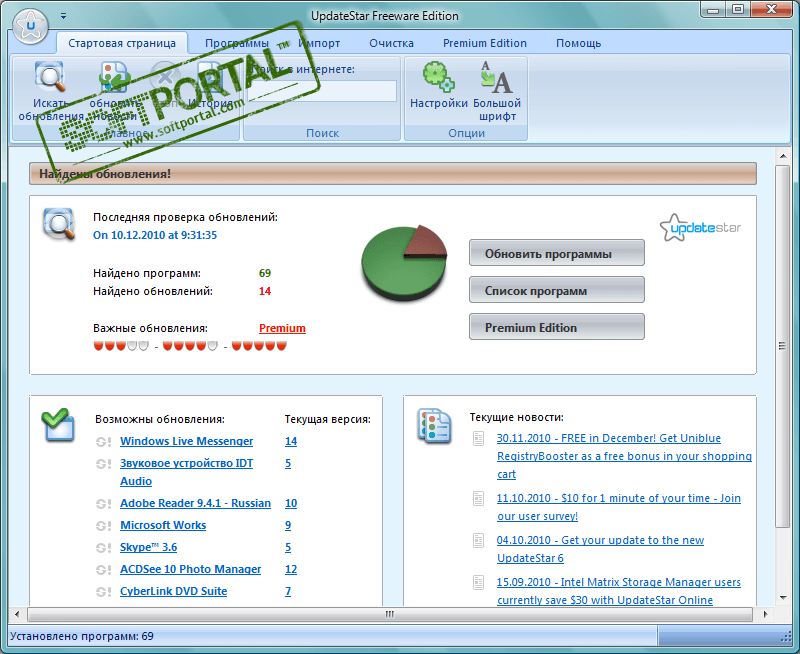This screenshot has width=800, height=654.
Task: Click update icon beside CyberLink DVD Suite
Action: [104, 592]
